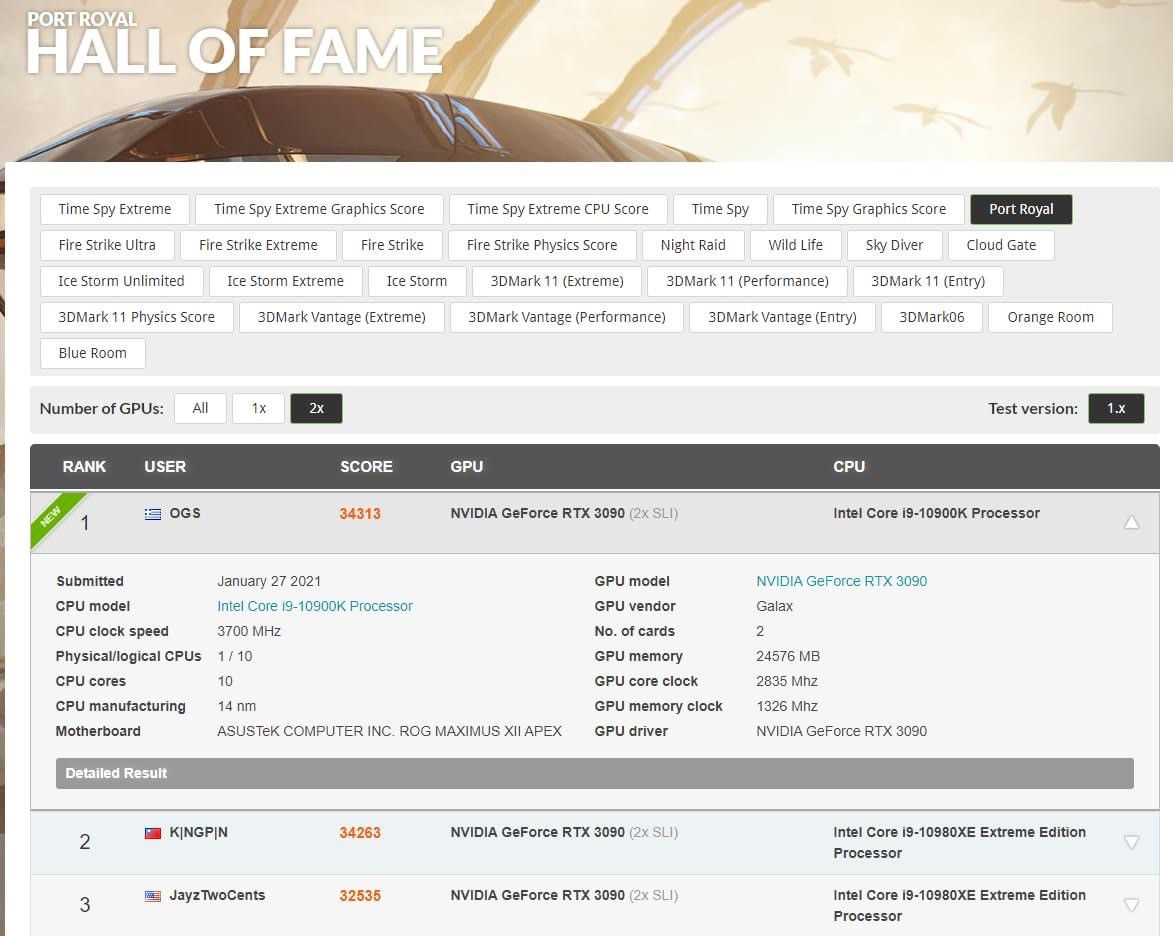Open Time Spy Extreme CPU Score tab

(558, 209)
